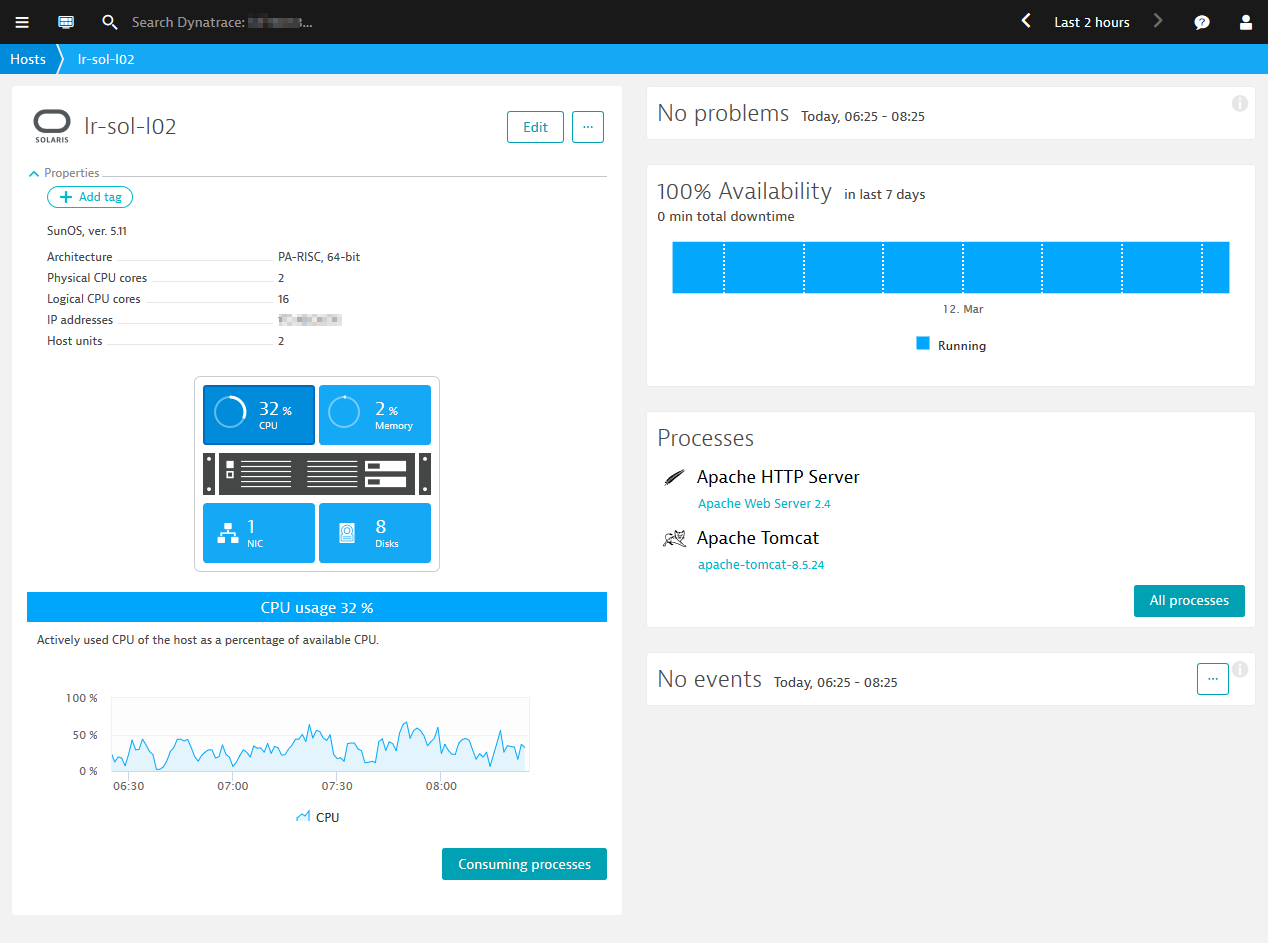Click the Edit button

point(536,127)
